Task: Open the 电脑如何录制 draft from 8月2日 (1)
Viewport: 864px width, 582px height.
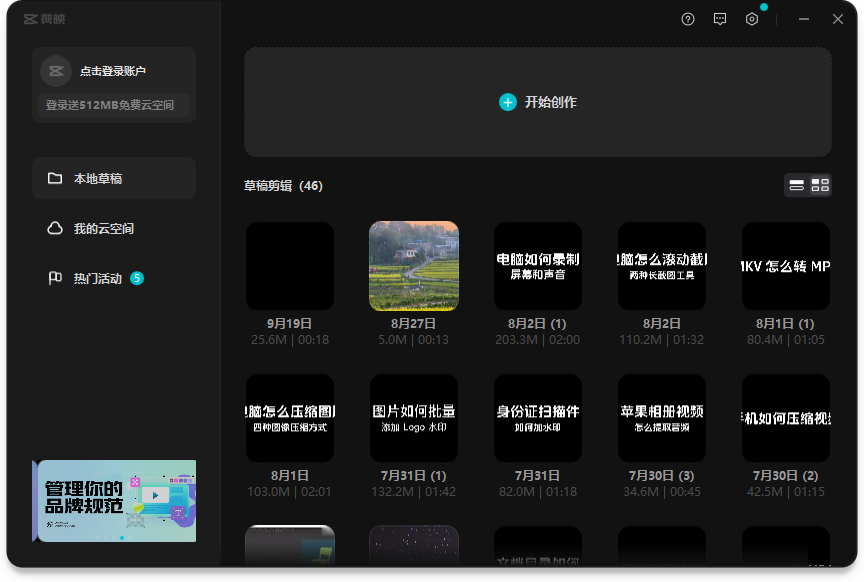Action: click(538, 266)
